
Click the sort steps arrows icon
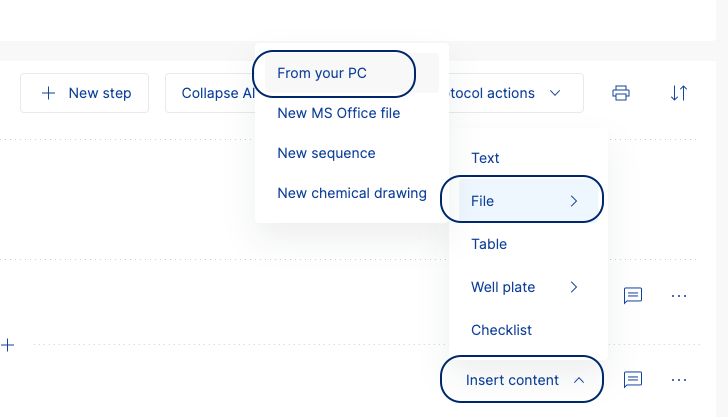[679, 93]
